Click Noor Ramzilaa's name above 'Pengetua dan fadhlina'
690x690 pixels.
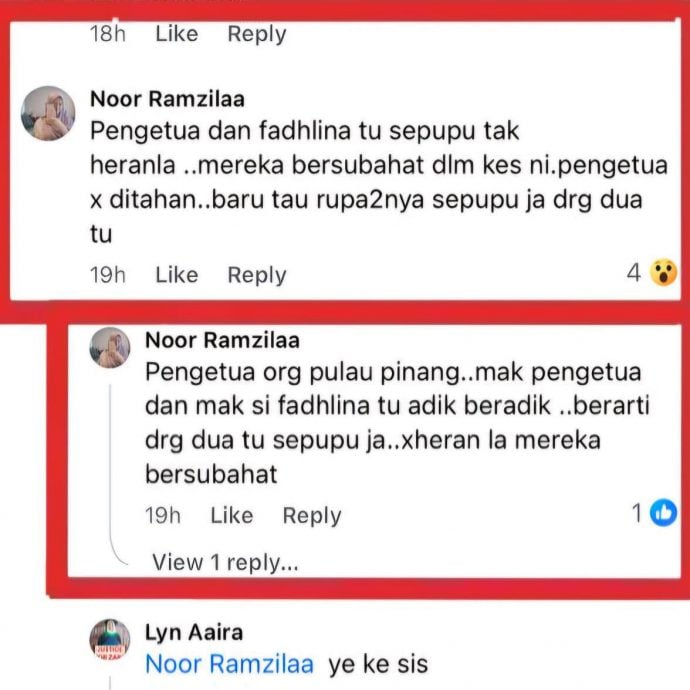click(x=167, y=99)
